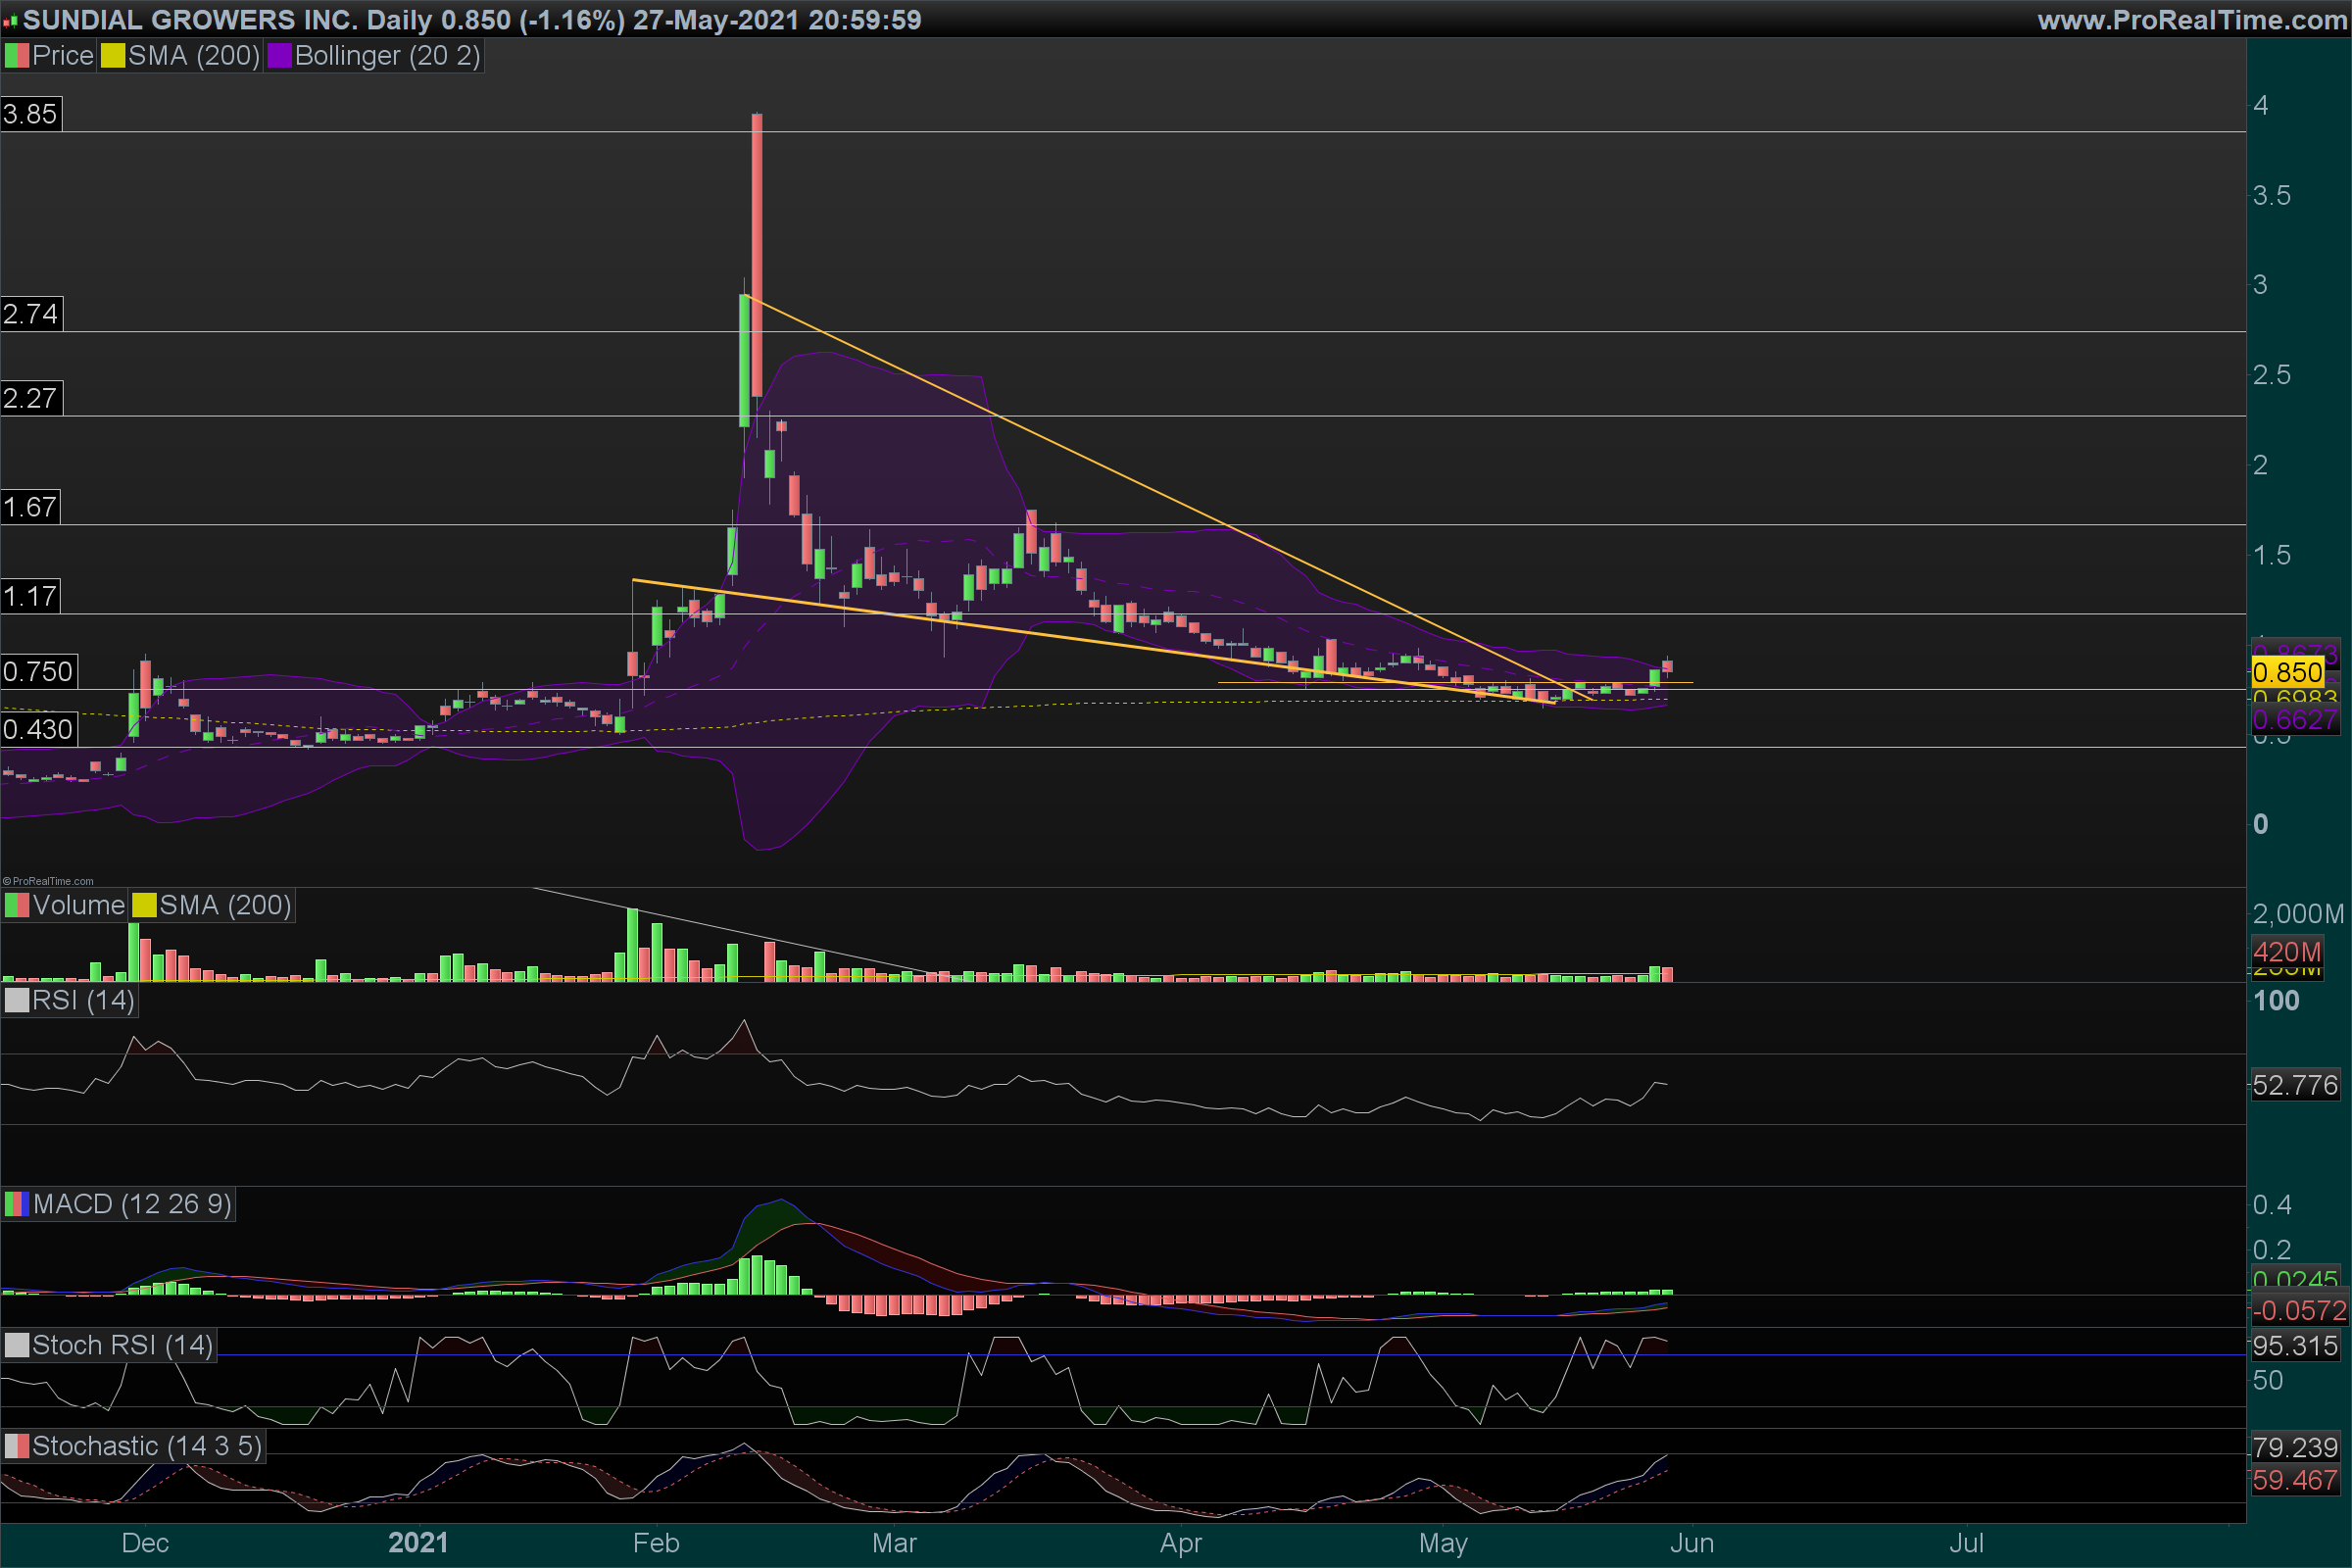
Task: Click the 0.430 support level label
Action: (38, 729)
